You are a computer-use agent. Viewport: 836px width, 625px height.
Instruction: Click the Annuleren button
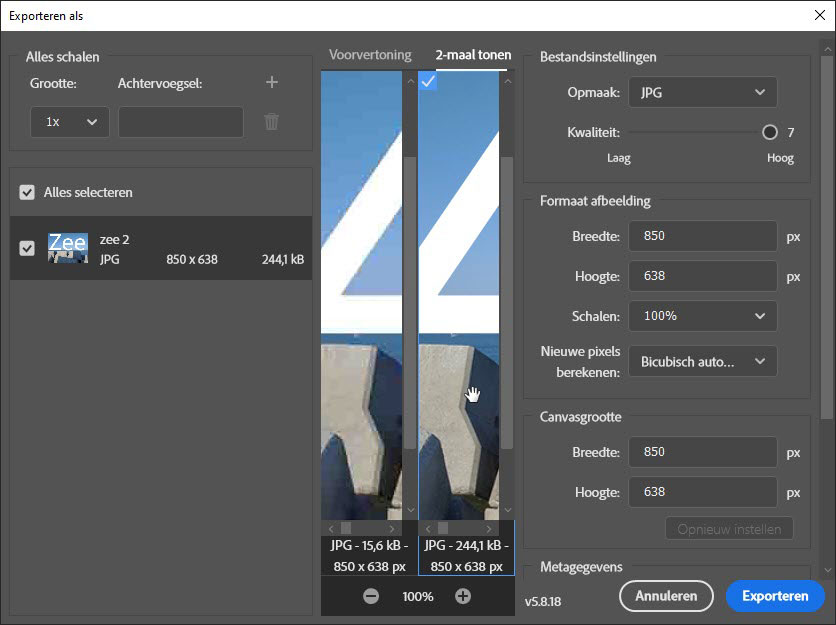[x=666, y=596]
